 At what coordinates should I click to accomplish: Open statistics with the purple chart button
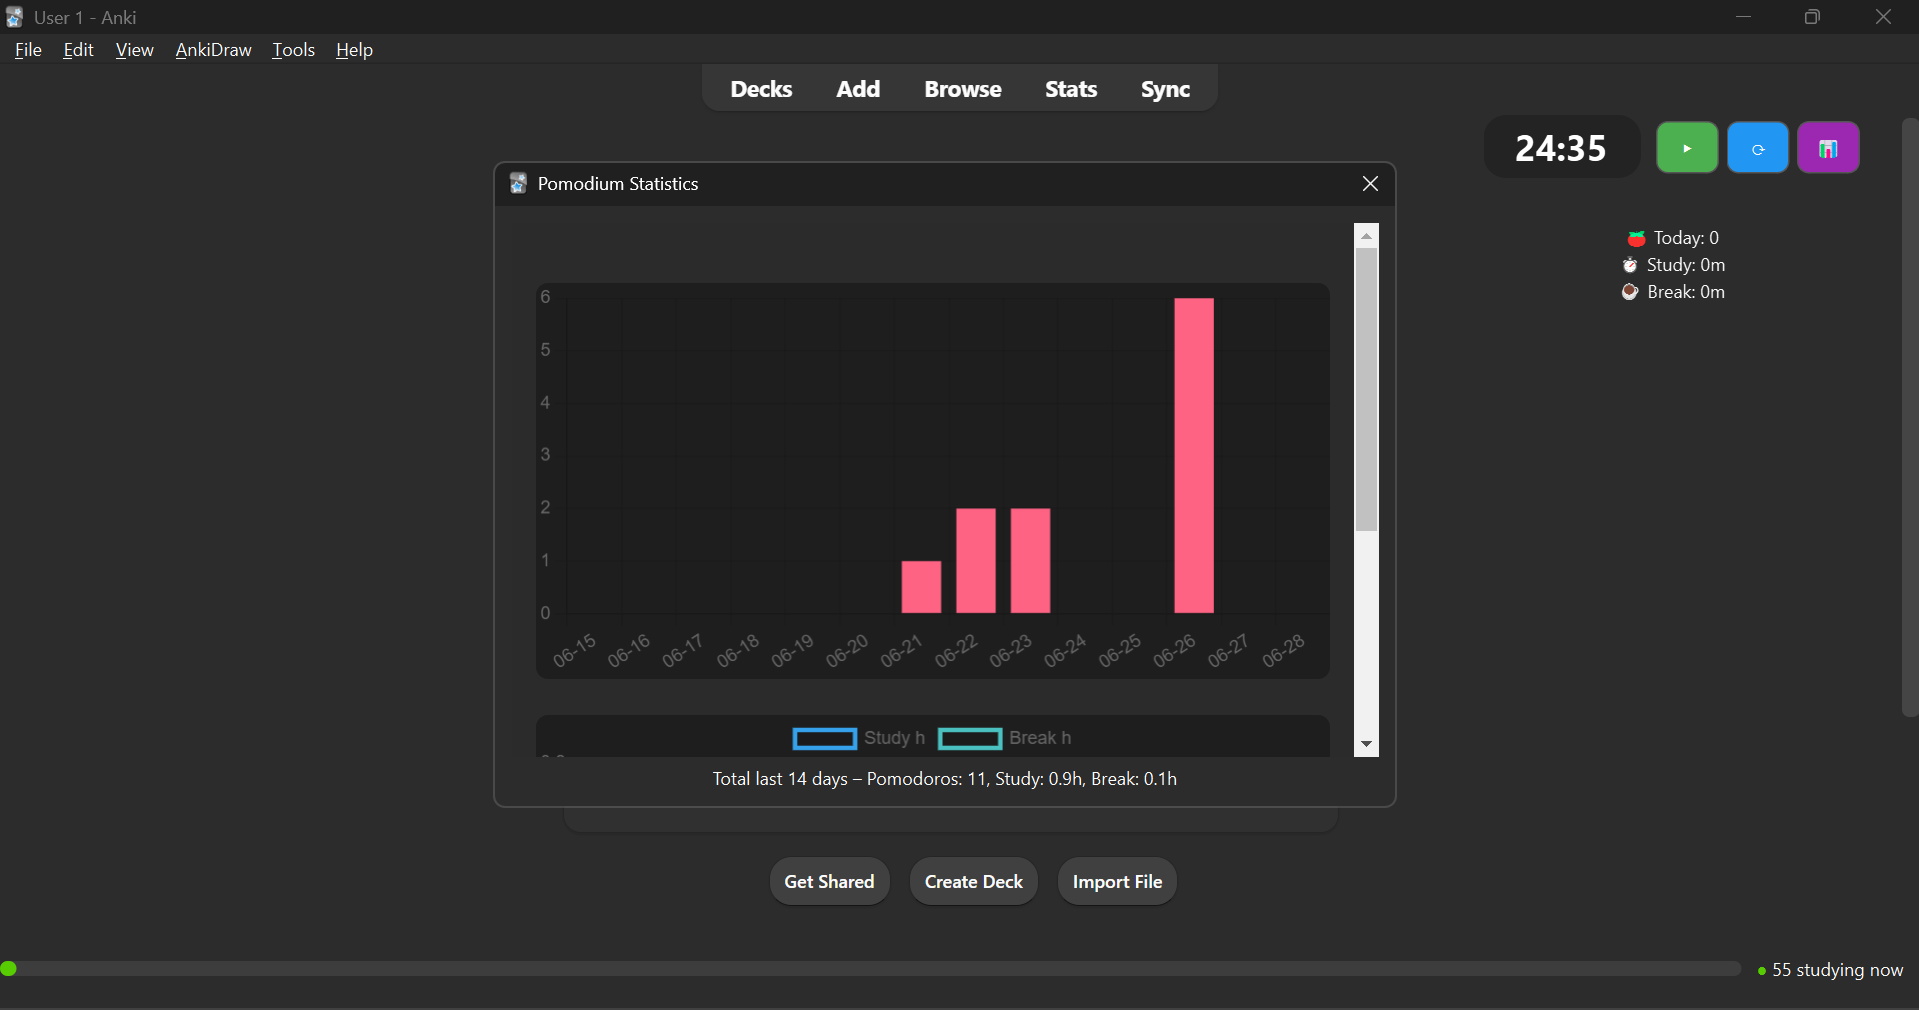1827,148
